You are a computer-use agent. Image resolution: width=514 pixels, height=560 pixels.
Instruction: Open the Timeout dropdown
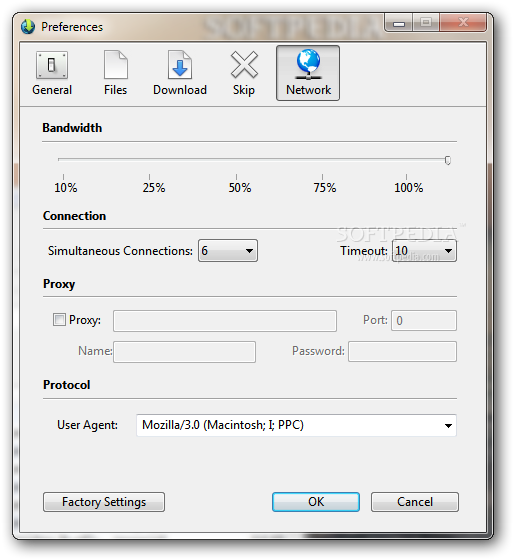click(x=424, y=251)
